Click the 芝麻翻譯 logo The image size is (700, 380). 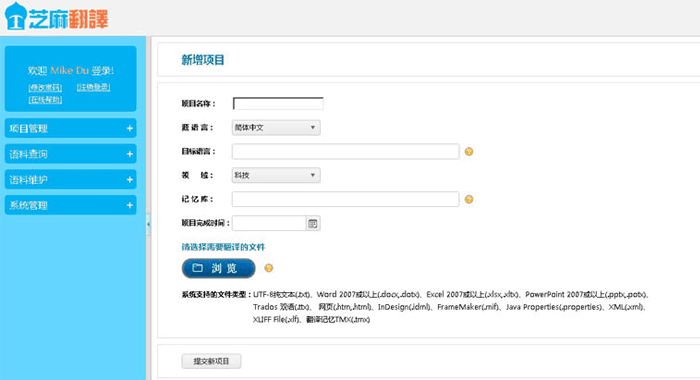[56, 17]
